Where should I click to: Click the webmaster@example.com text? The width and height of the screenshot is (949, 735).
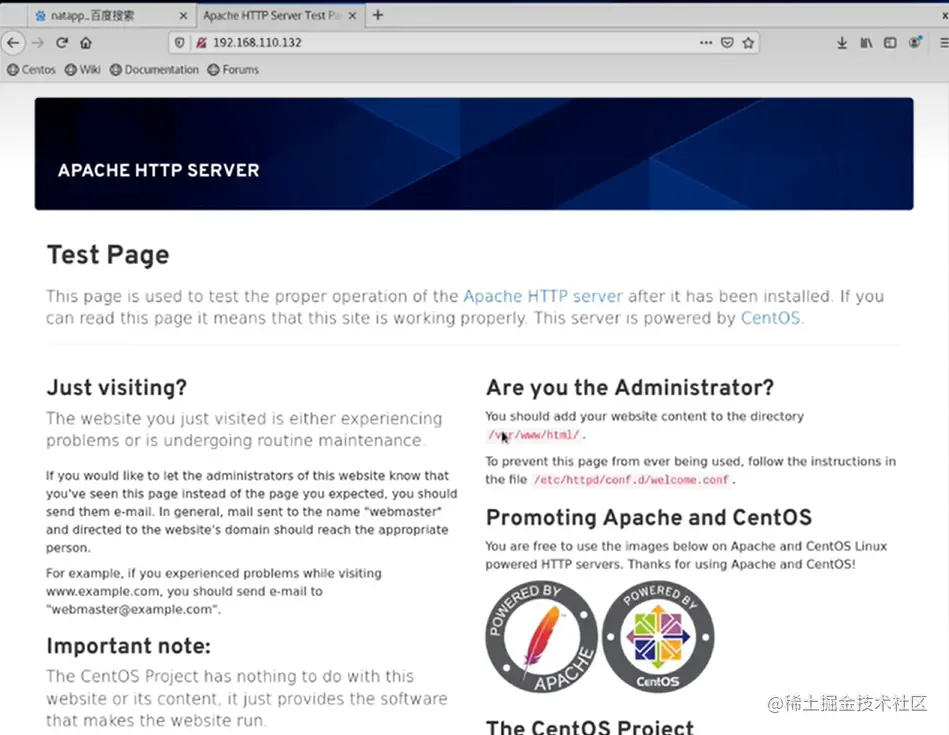(133, 610)
